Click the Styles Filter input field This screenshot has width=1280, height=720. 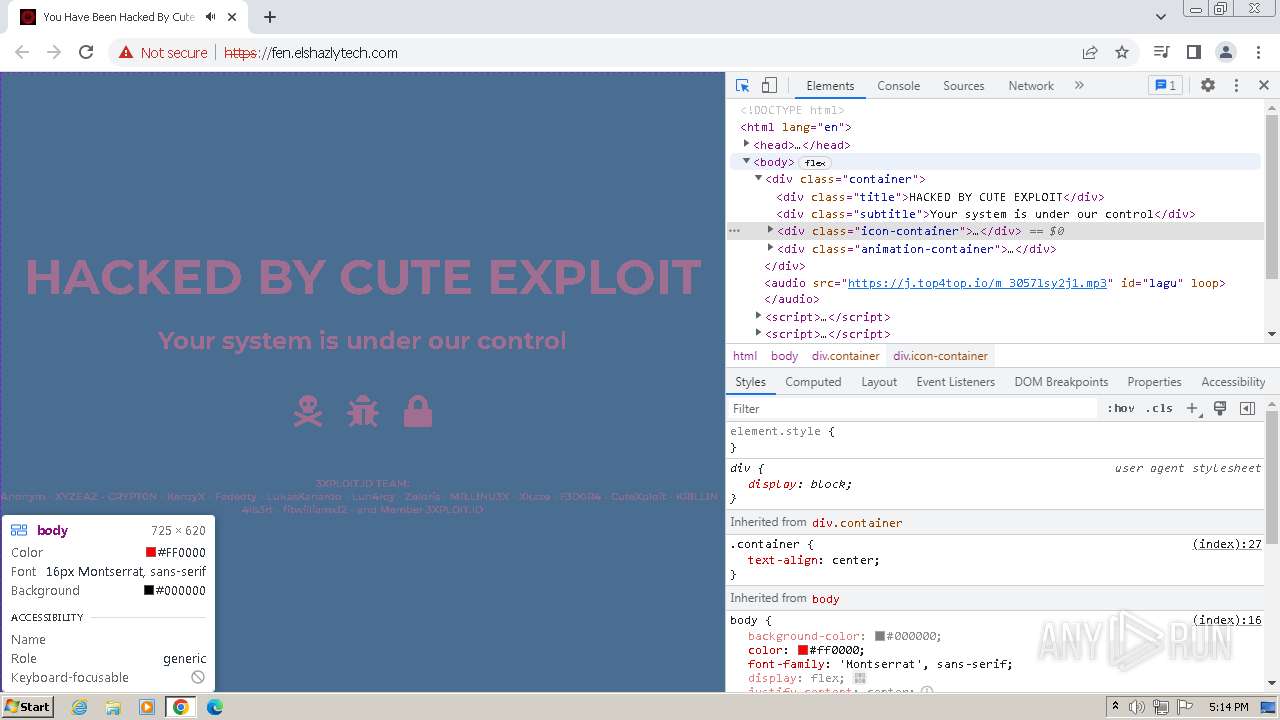tap(912, 409)
